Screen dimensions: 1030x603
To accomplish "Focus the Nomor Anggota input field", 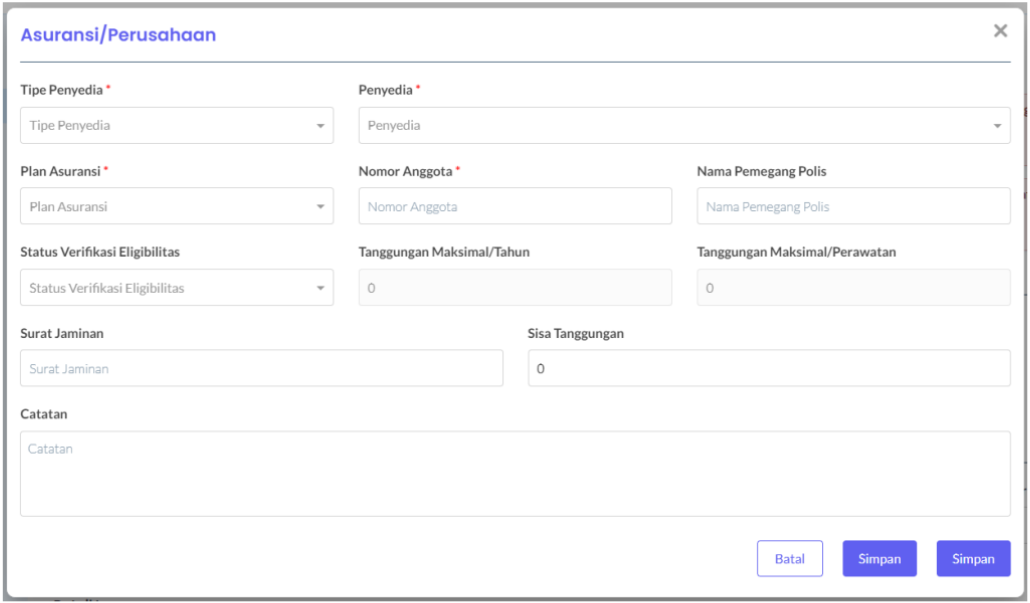I will click(x=515, y=207).
